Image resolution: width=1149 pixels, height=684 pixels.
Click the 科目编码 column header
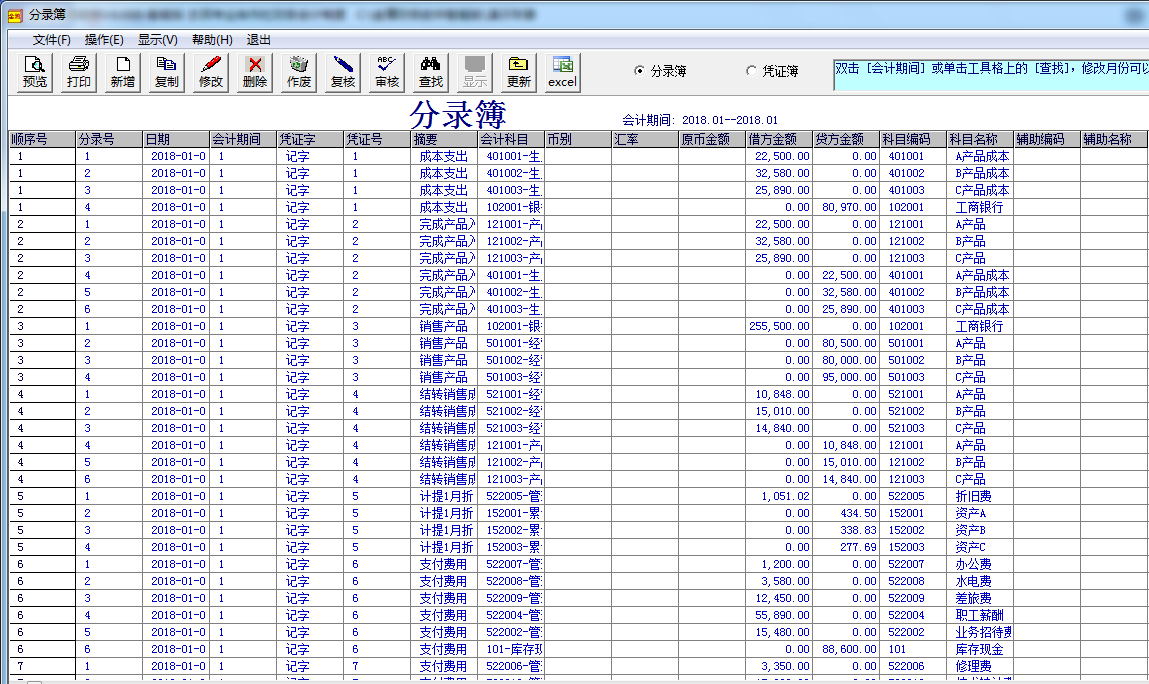coord(912,140)
